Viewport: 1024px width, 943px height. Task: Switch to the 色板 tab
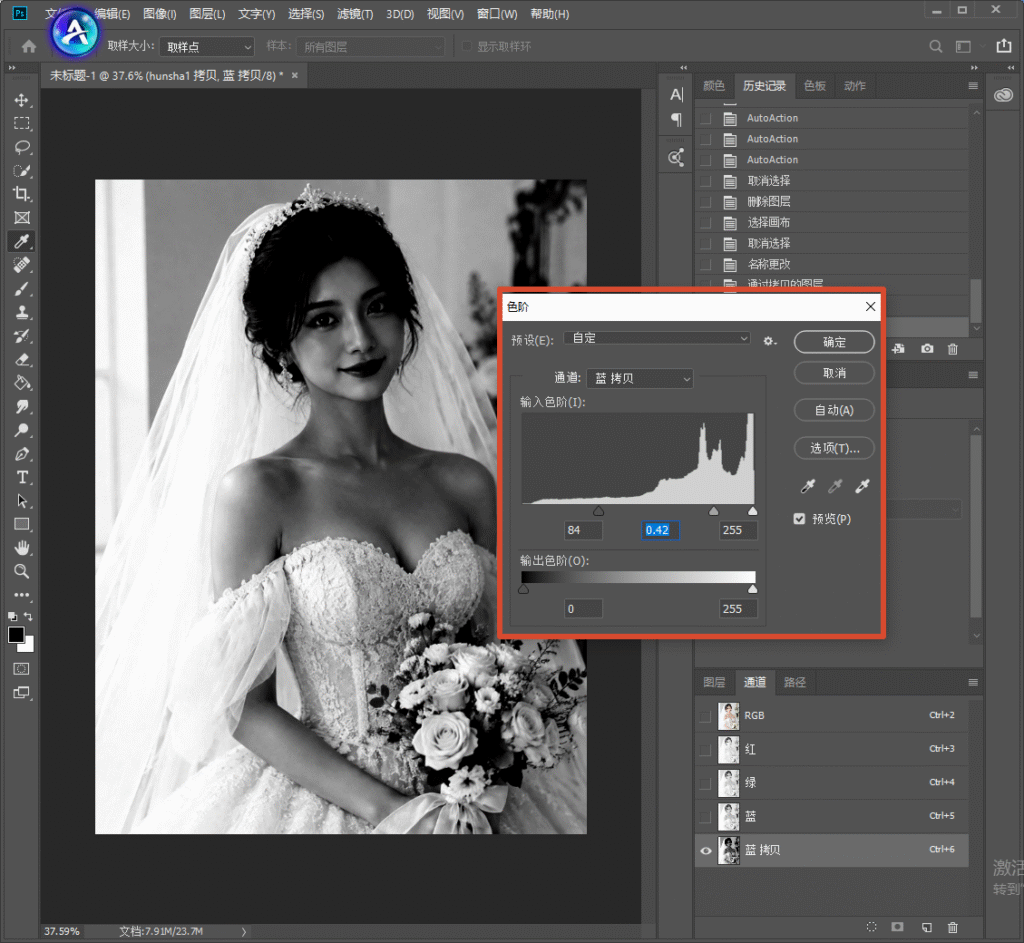coord(814,86)
